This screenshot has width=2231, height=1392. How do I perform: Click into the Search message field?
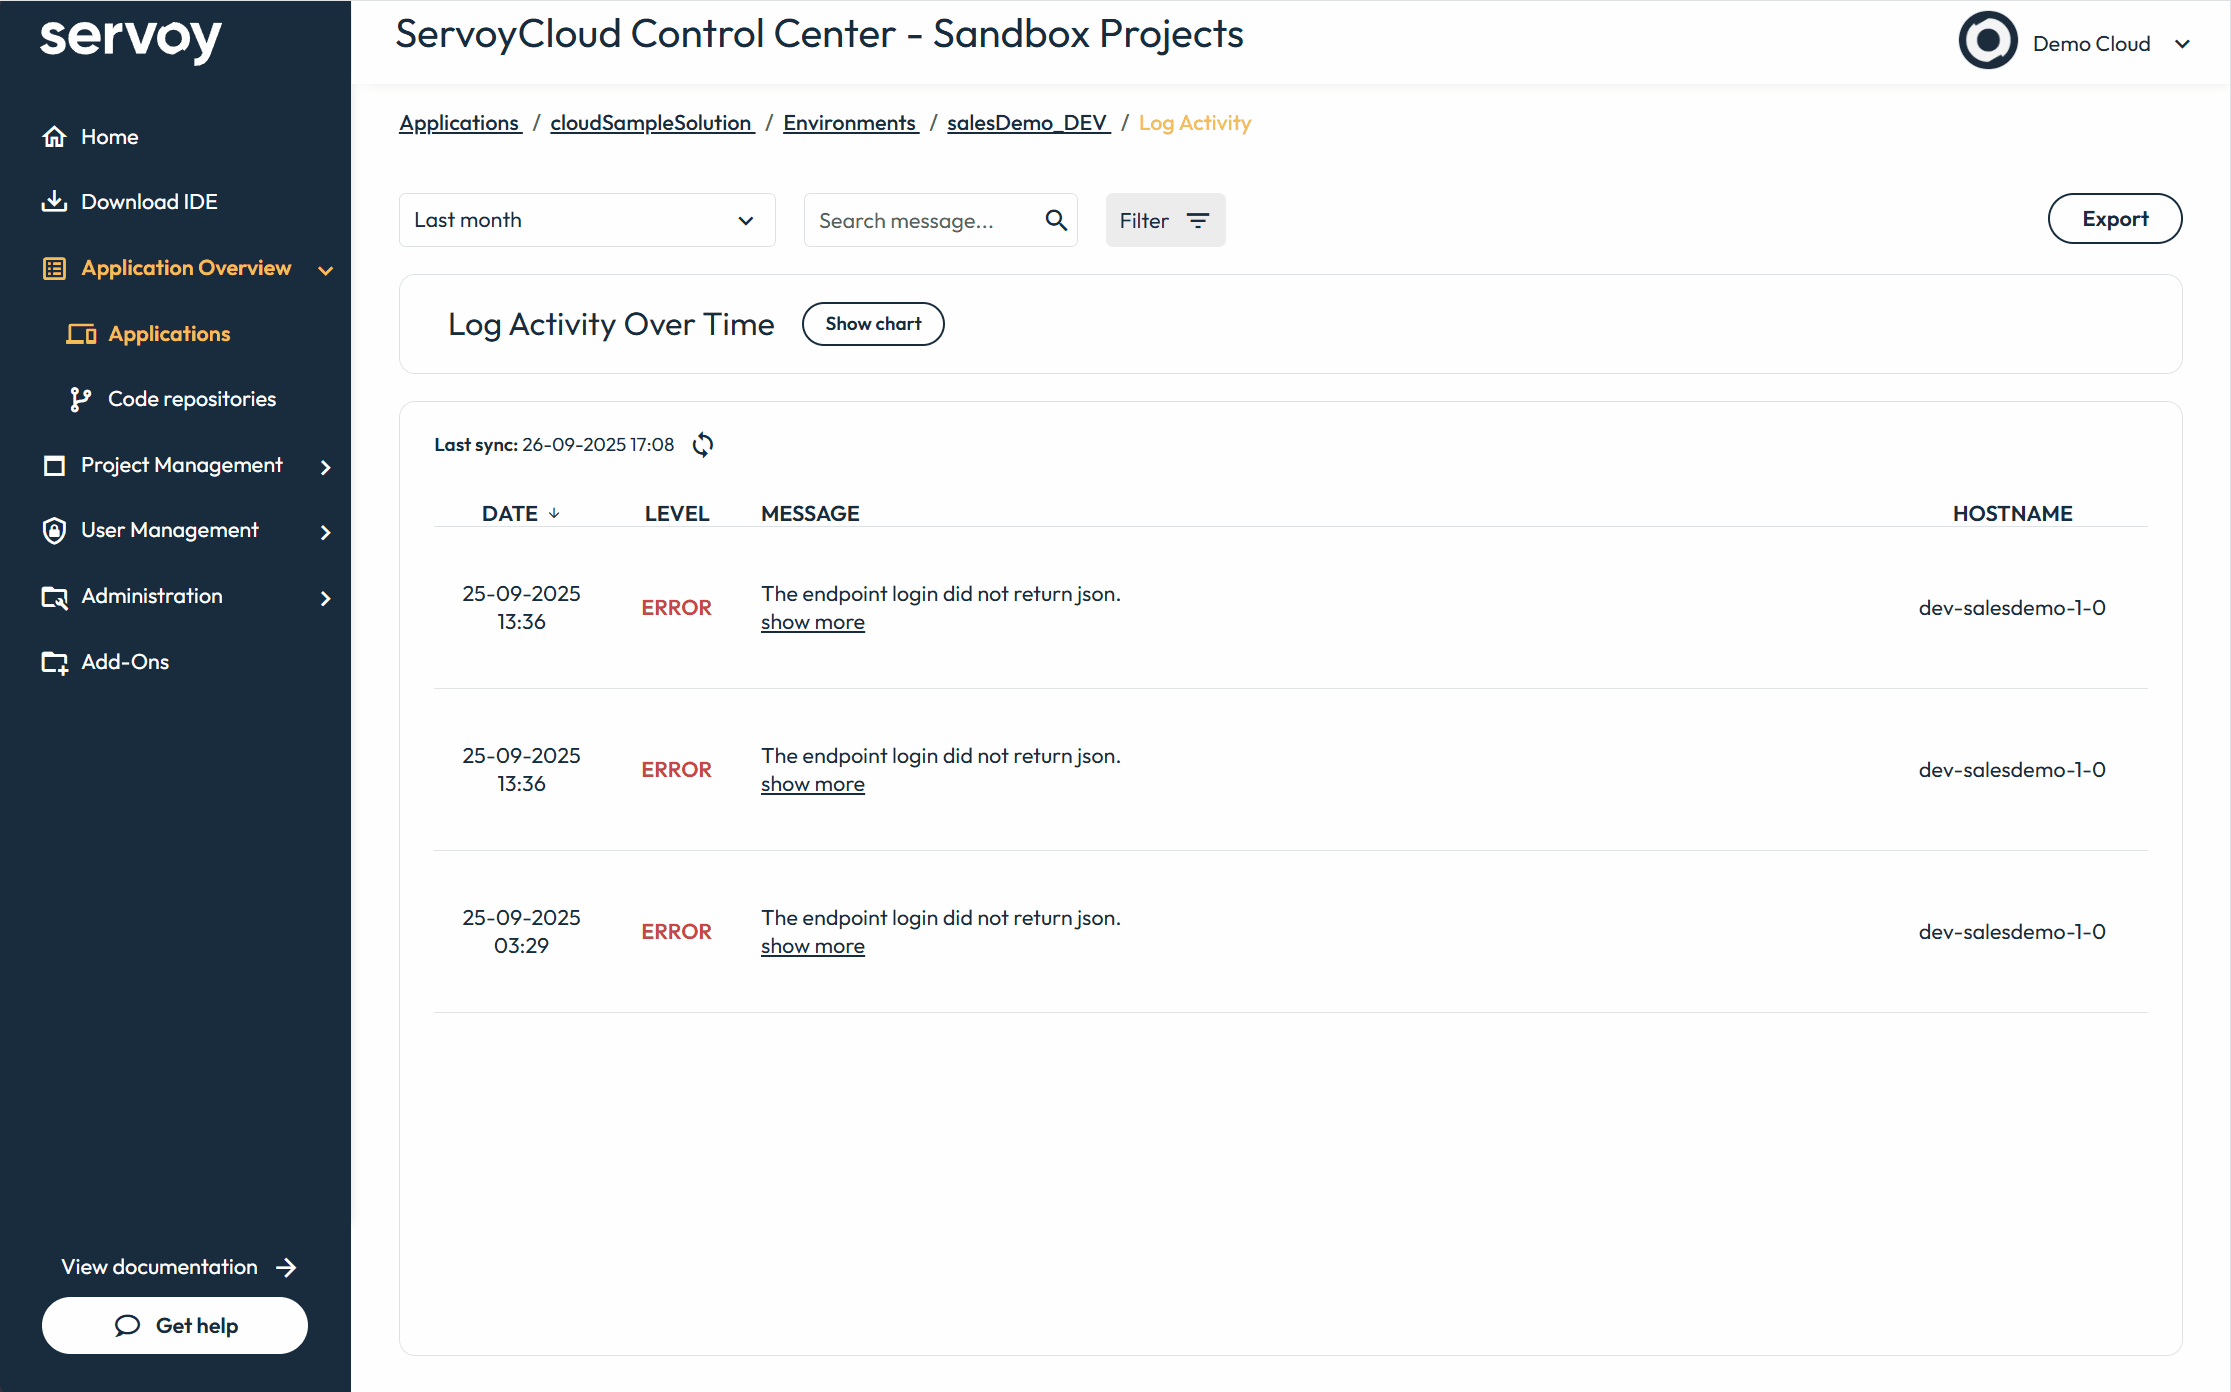922,220
